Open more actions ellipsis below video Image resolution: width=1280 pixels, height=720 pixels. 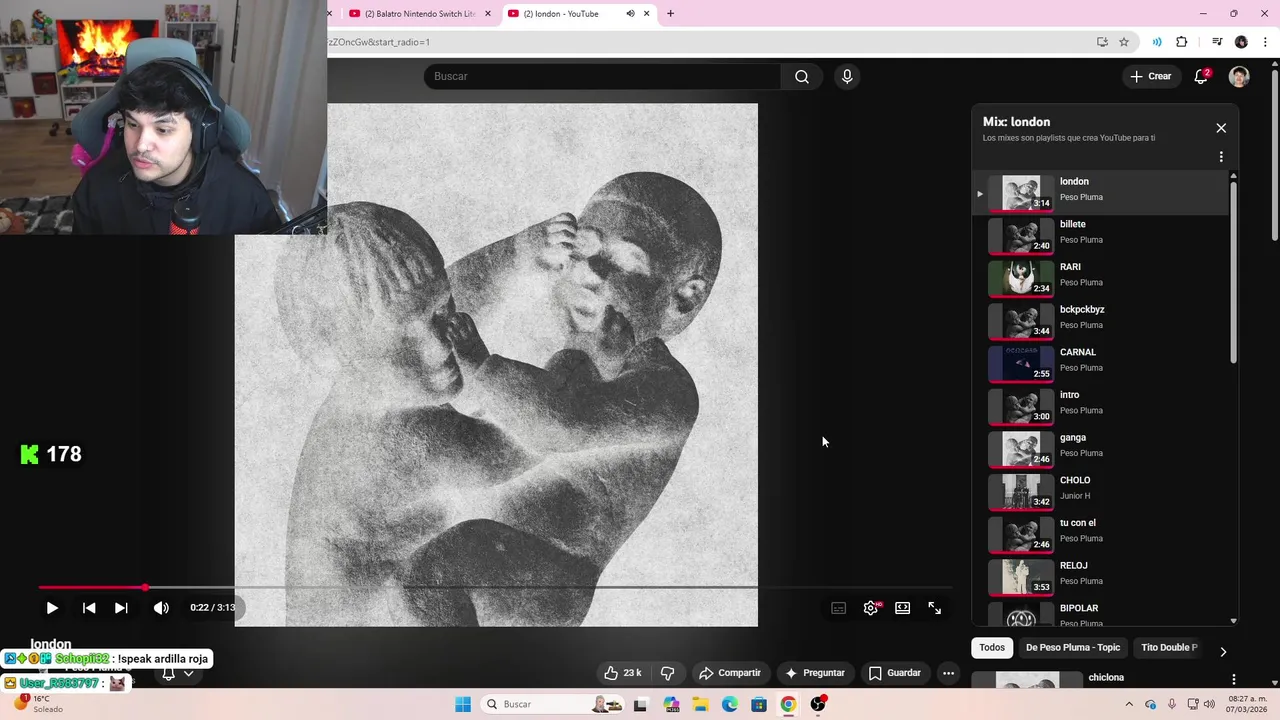tap(948, 673)
